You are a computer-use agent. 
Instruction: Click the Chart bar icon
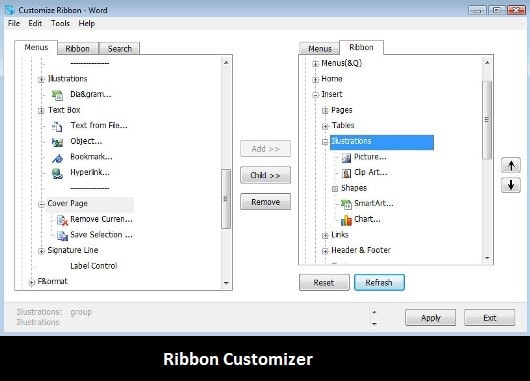[346, 220]
